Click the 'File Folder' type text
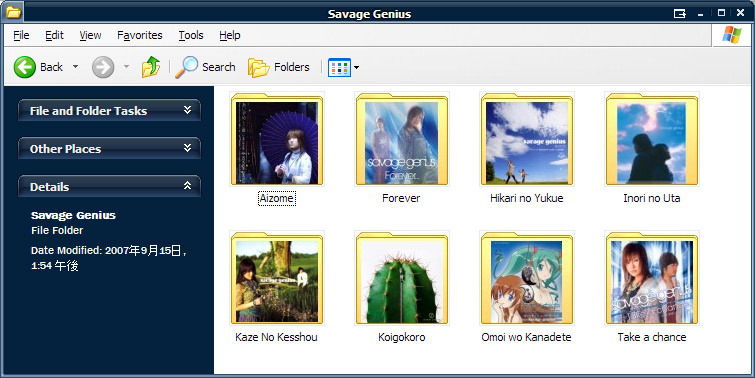 tap(57, 231)
